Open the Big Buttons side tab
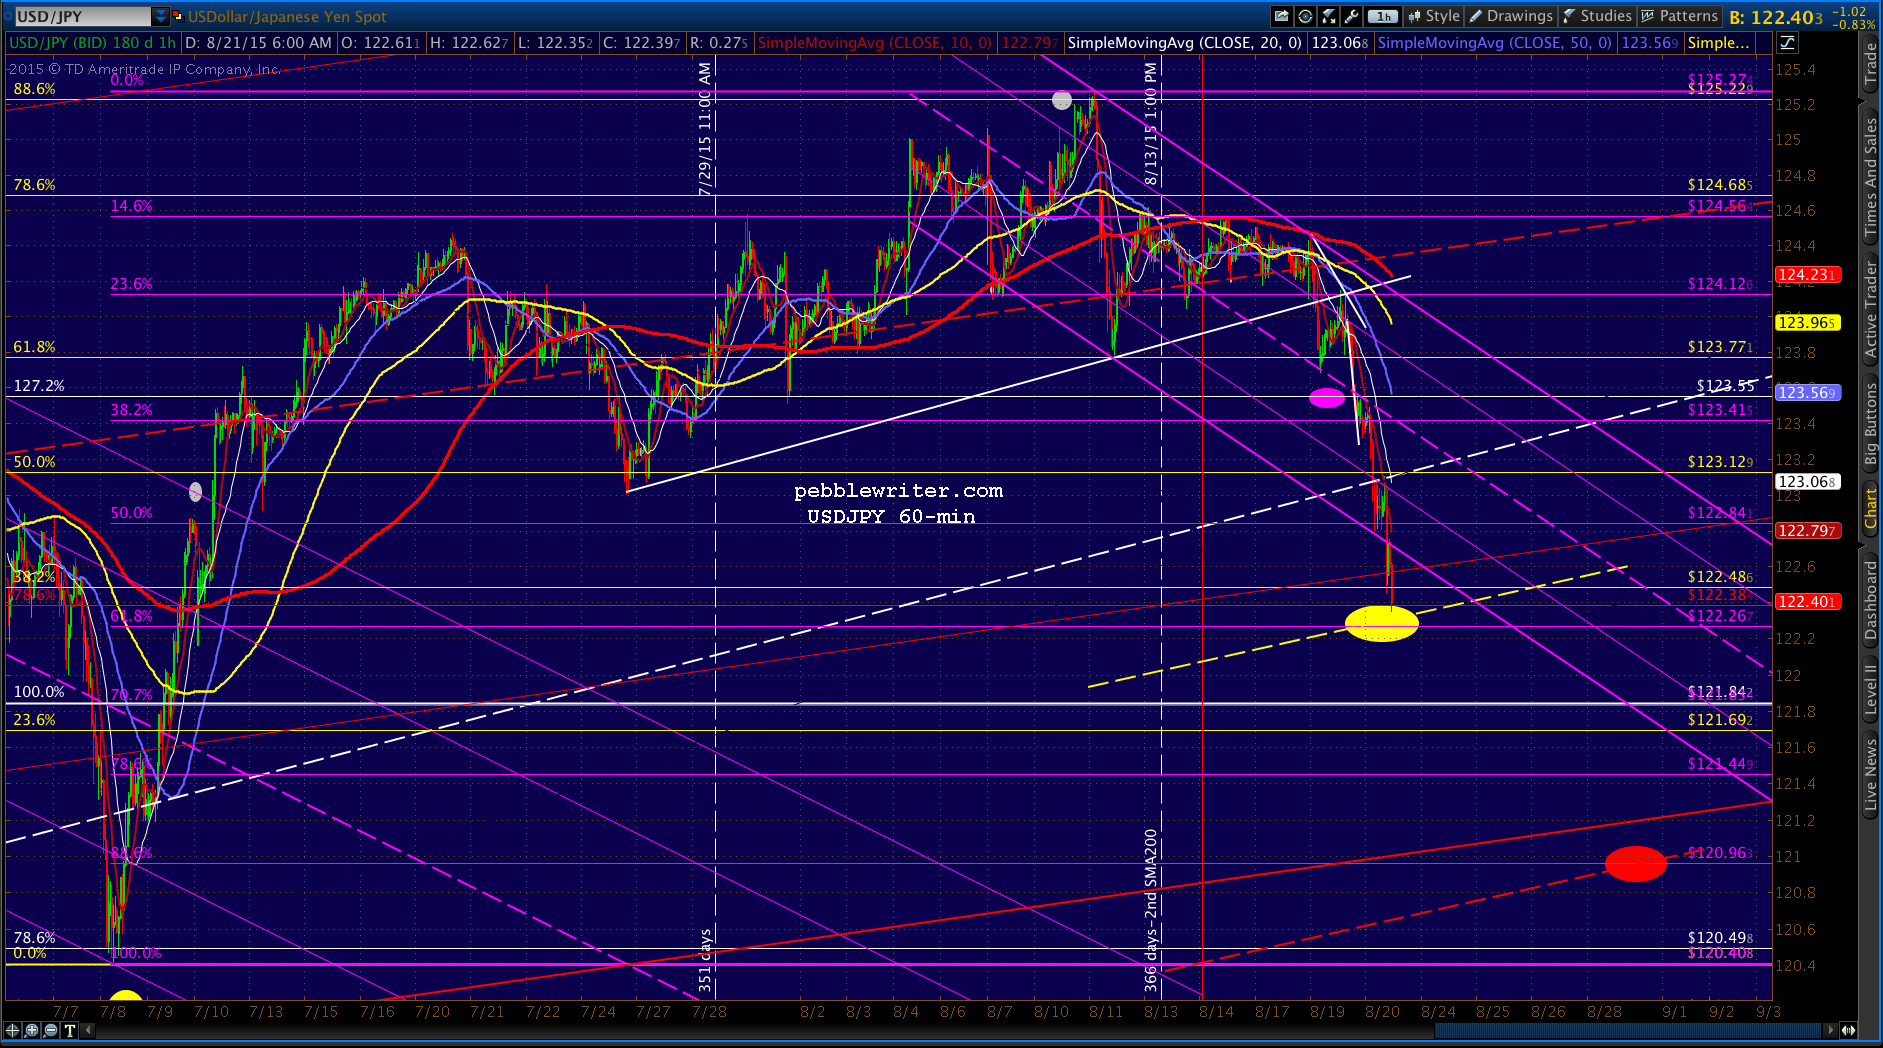1883x1048 pixels. [x=1871, y=425]
